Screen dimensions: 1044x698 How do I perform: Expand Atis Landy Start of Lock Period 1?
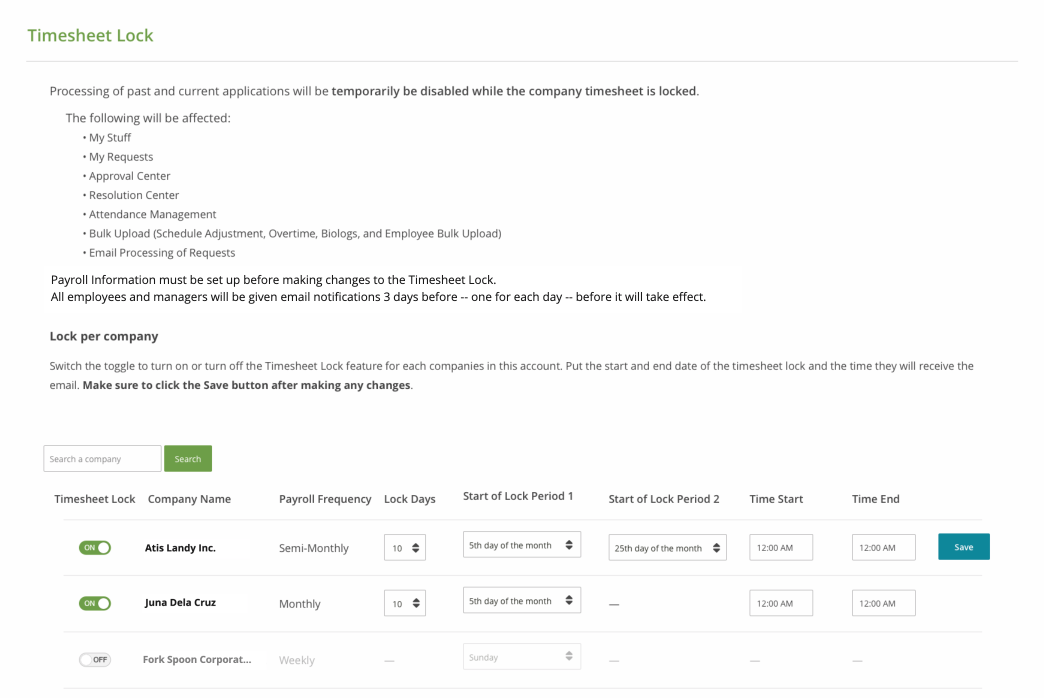coord(522,545)
